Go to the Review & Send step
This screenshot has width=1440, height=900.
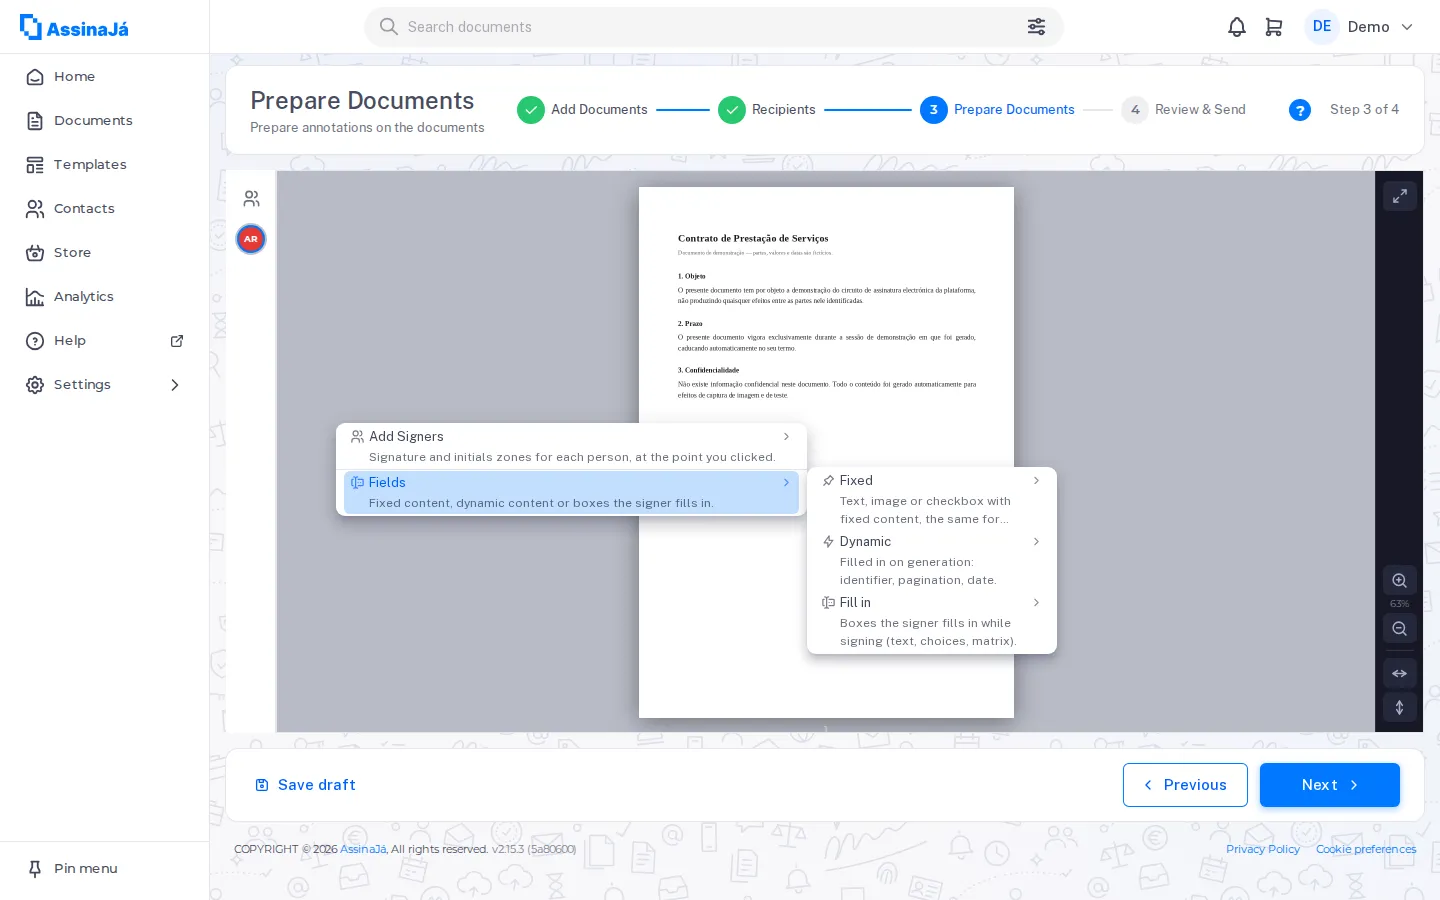(1184, 110)
